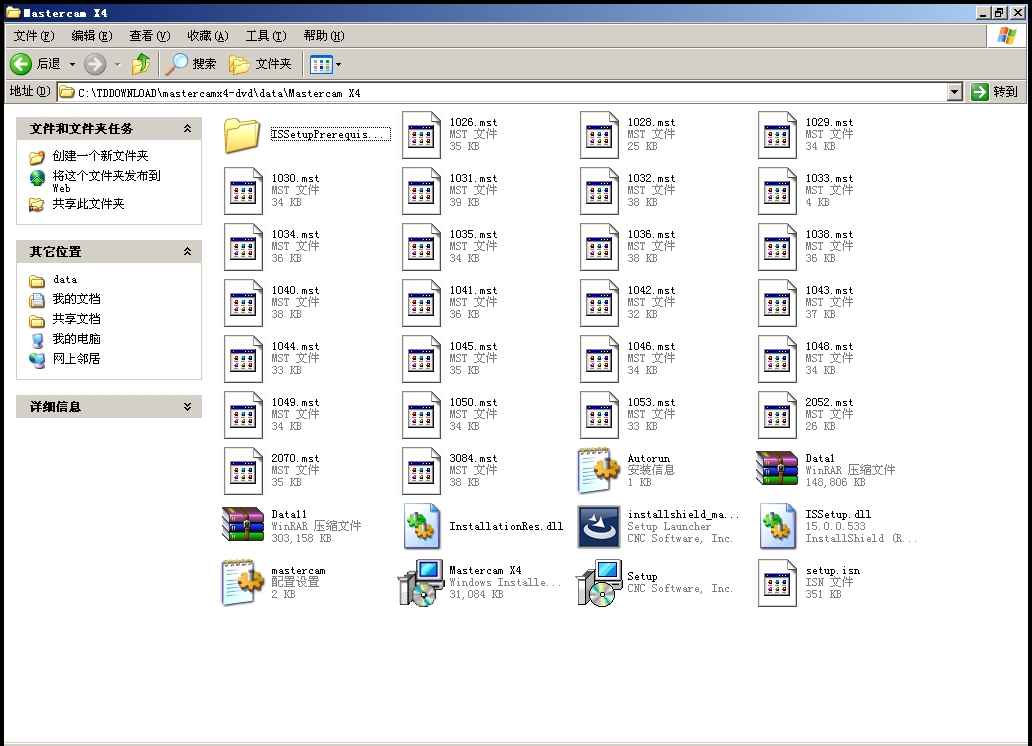Open the Views icon toolbar button
This screenshot has height=746, width=1032.
click(x=321, y=65)
